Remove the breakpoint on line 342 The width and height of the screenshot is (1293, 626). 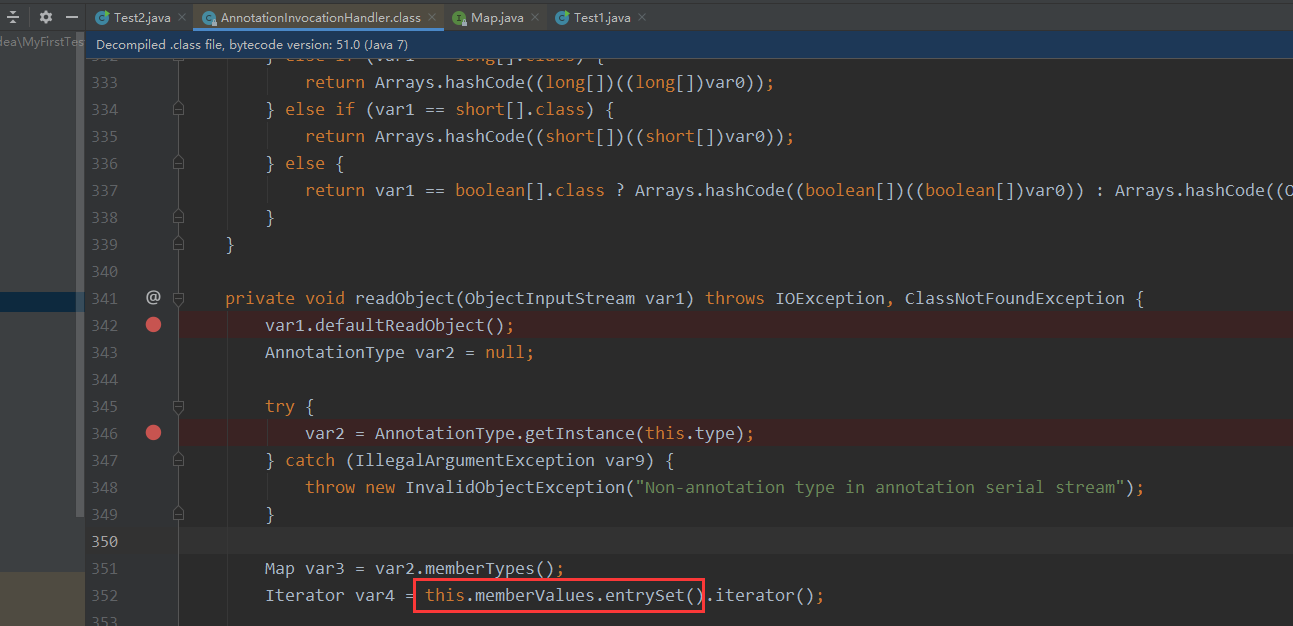point(153,325)
